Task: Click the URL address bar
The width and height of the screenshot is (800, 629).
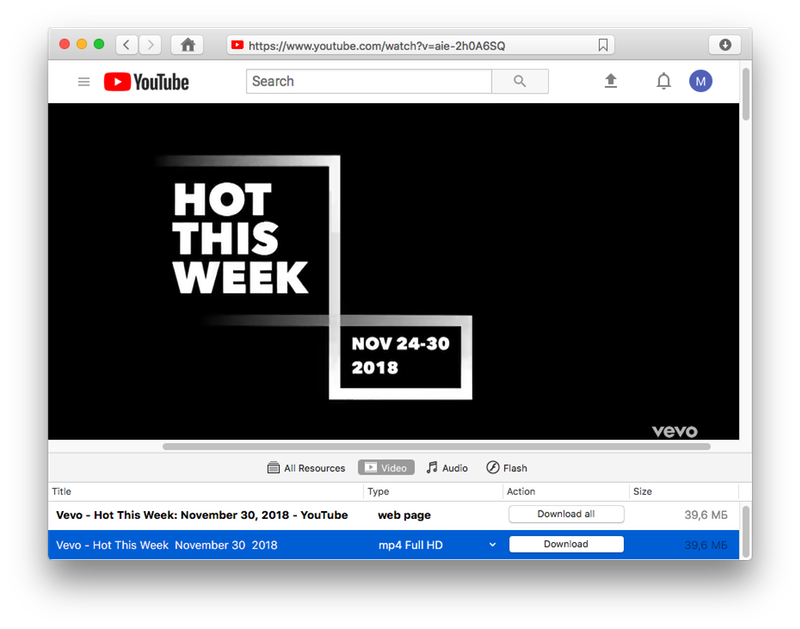Action: tap(420, 45)
